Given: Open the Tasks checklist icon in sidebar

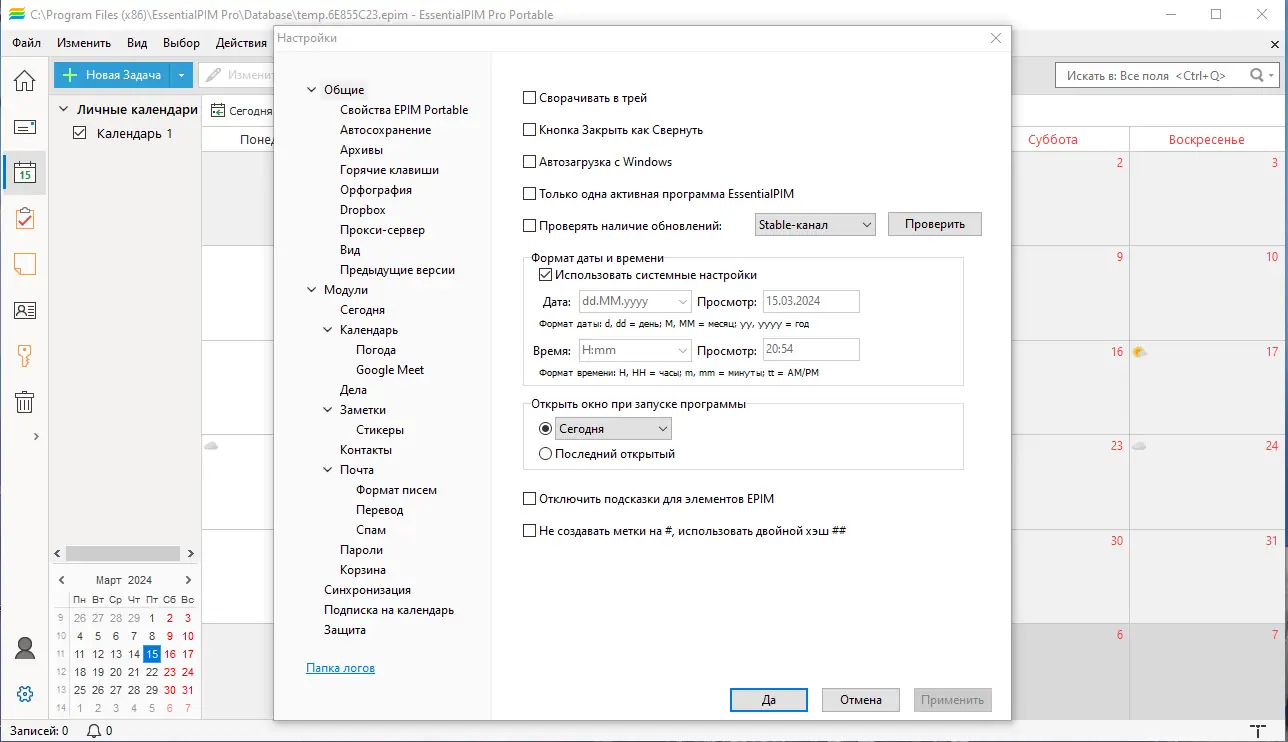Looking at the screenshot, I should point(24,219).
